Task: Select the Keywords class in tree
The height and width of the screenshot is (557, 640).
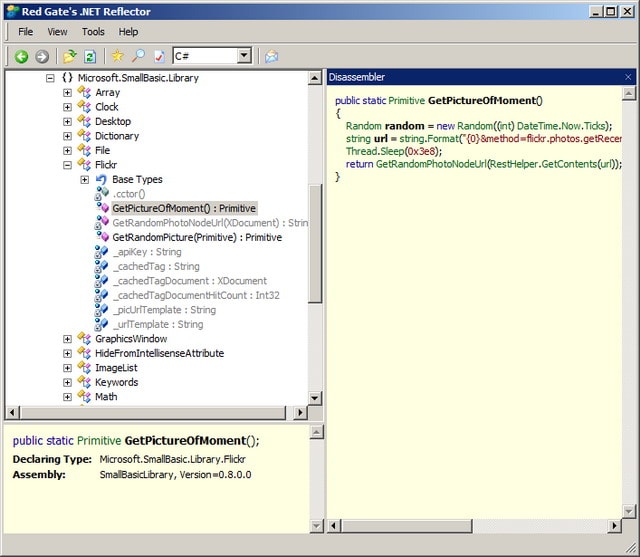Action: coord(116,382)
